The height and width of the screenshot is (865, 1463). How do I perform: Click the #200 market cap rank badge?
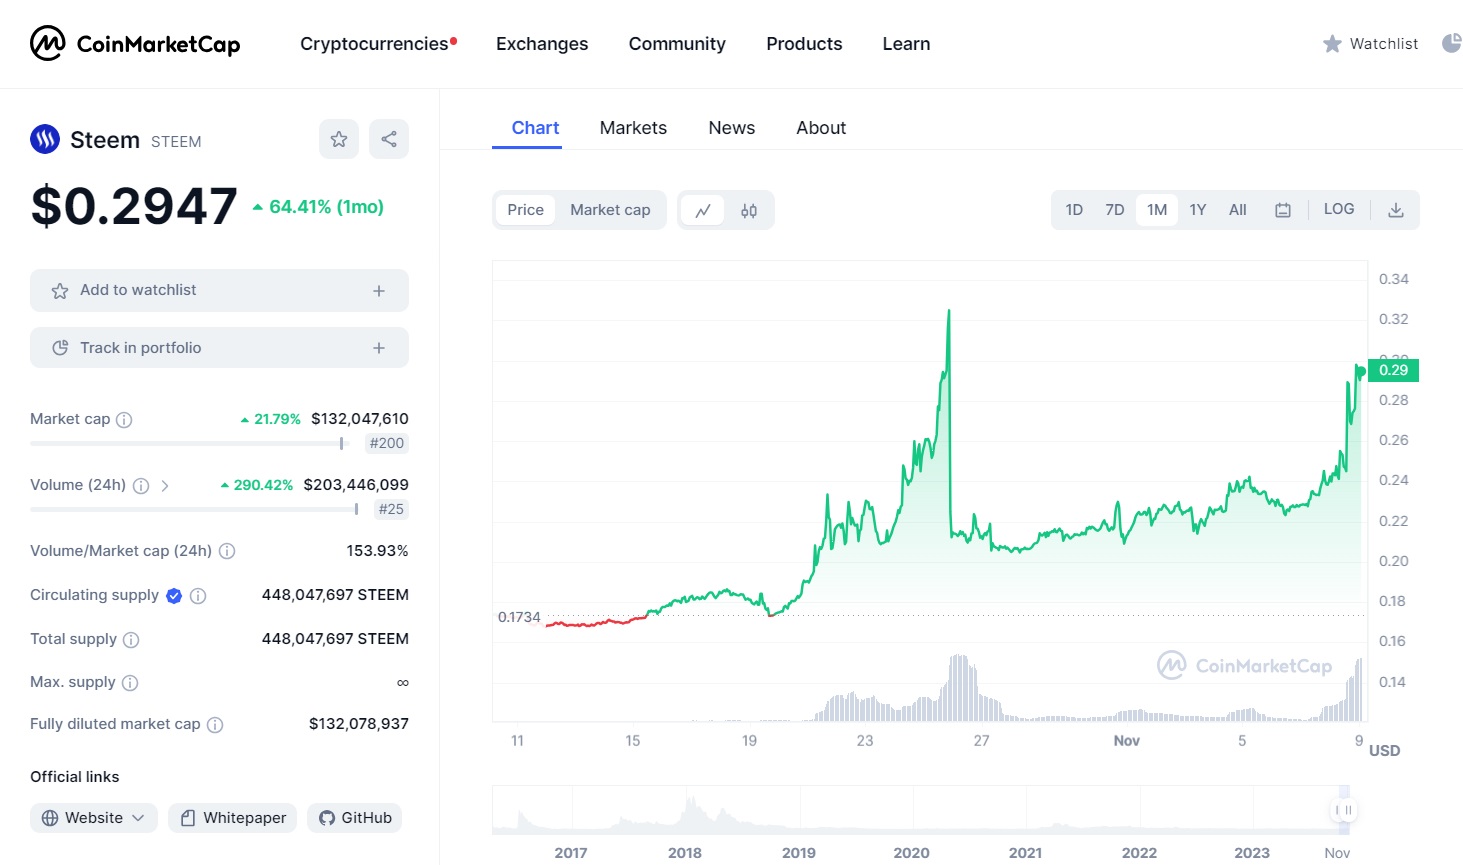click(387, 443)
